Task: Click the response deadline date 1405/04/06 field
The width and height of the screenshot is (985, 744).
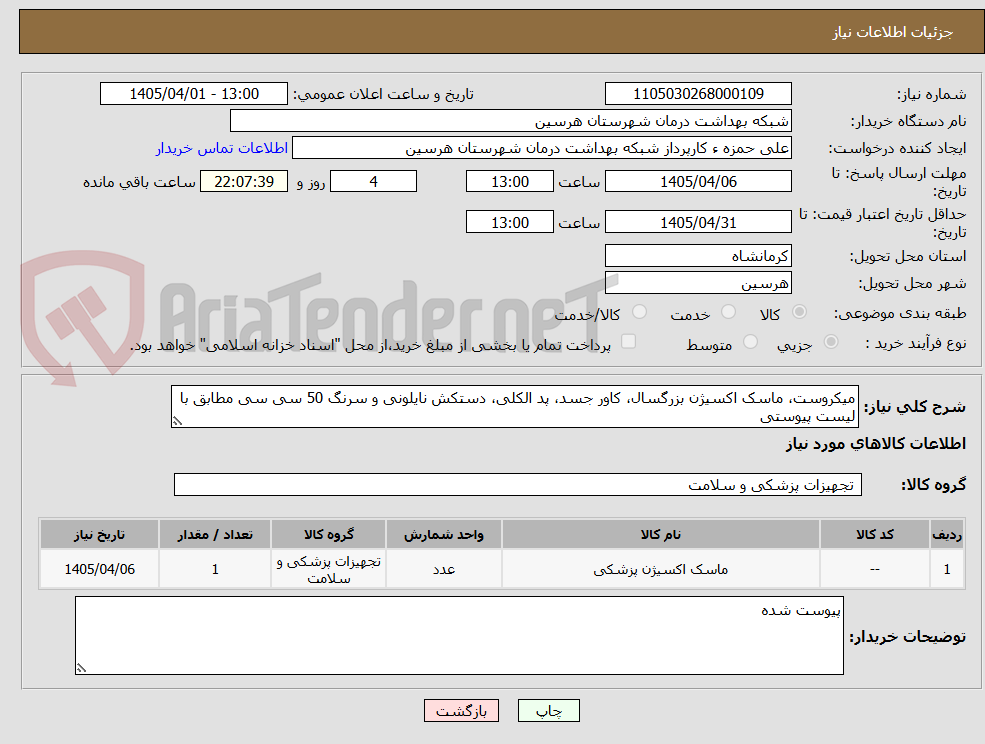Action: point(698,182)
